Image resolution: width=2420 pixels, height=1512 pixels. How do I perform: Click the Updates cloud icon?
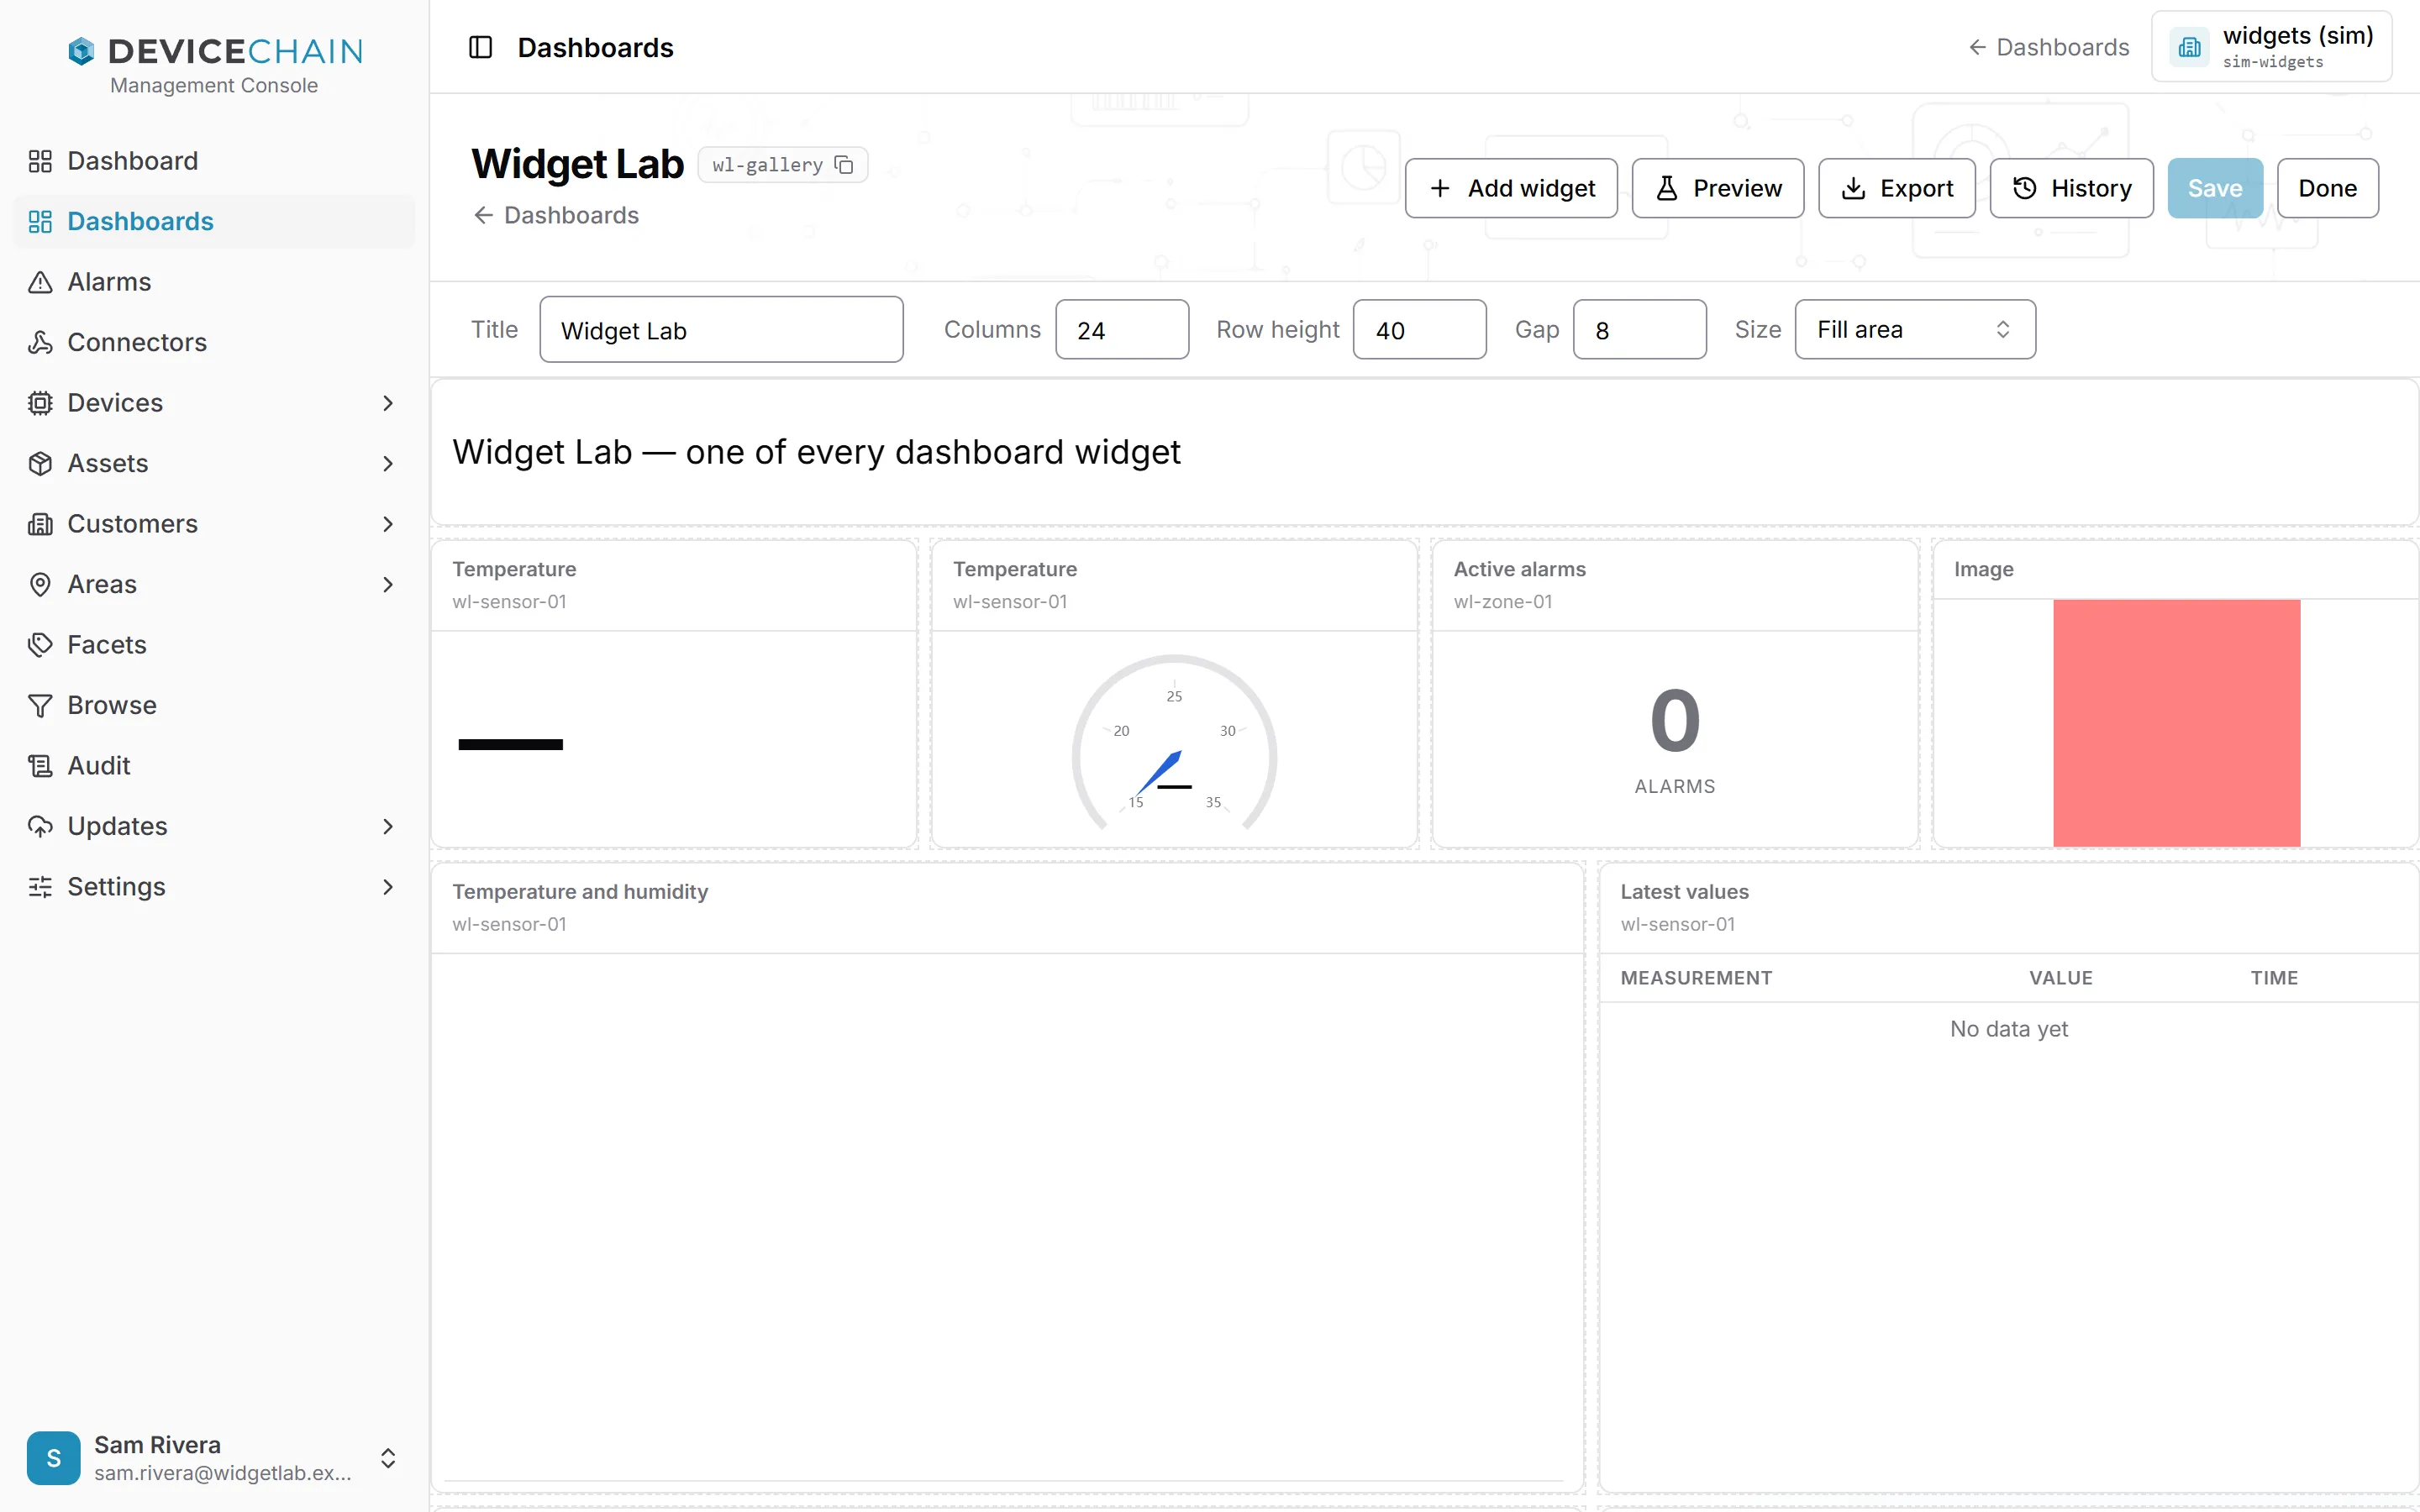click(x=40, y=826)
